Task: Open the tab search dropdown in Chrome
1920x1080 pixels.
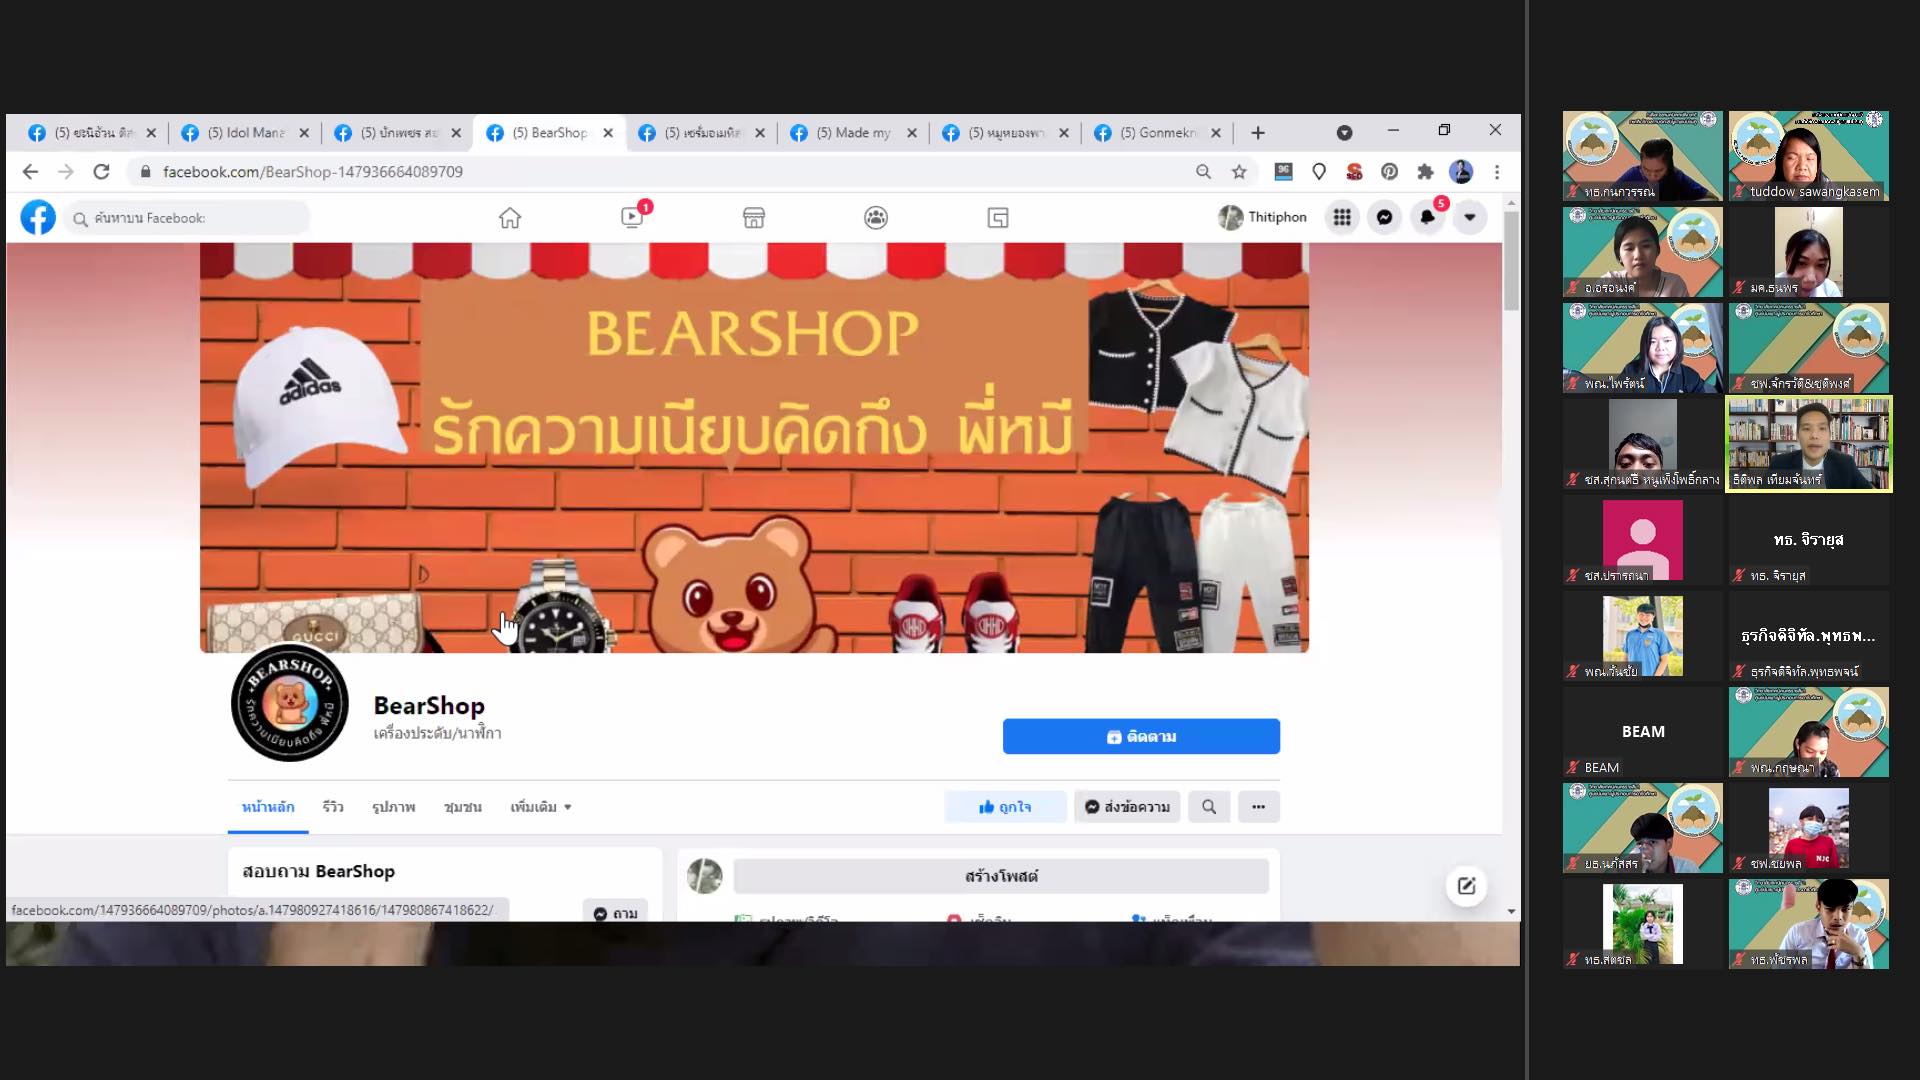Action: pyautogui.click(x=1344, y=133)
